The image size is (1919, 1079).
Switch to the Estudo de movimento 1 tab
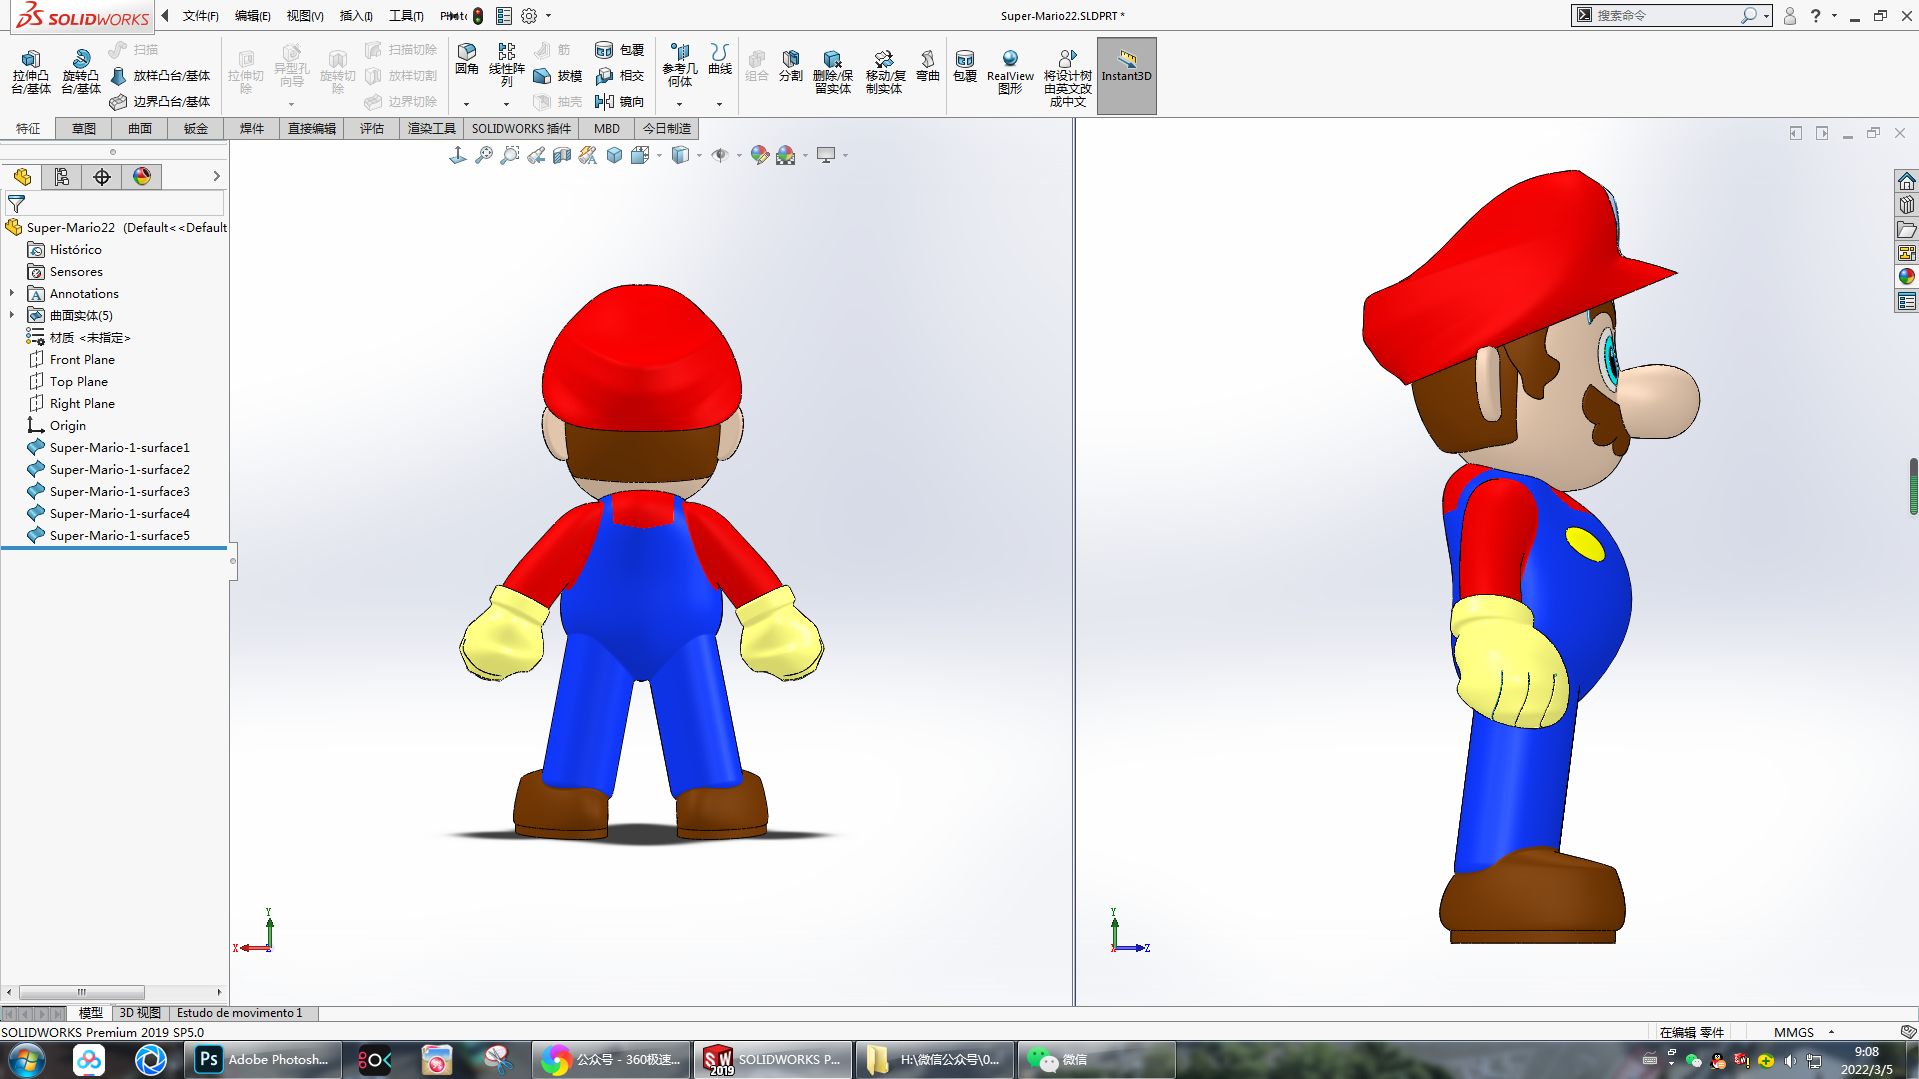240,1013
